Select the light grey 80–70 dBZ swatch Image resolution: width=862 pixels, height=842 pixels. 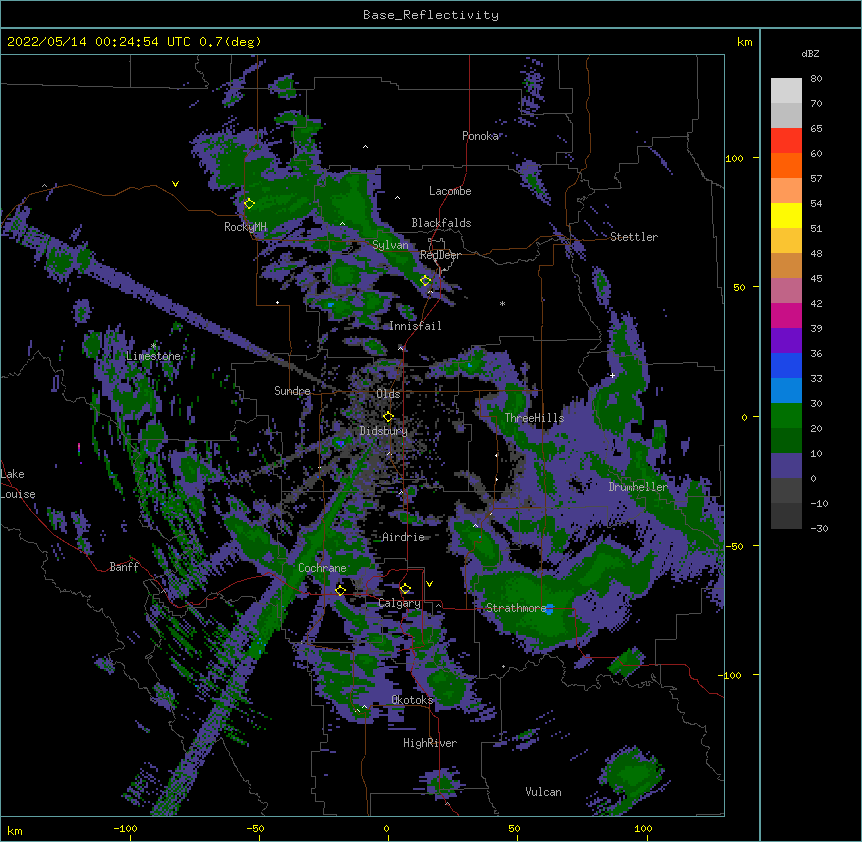786,91
